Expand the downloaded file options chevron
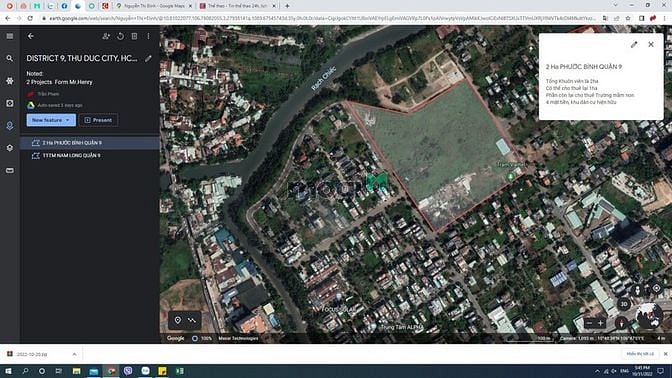 tap(75, 354)
